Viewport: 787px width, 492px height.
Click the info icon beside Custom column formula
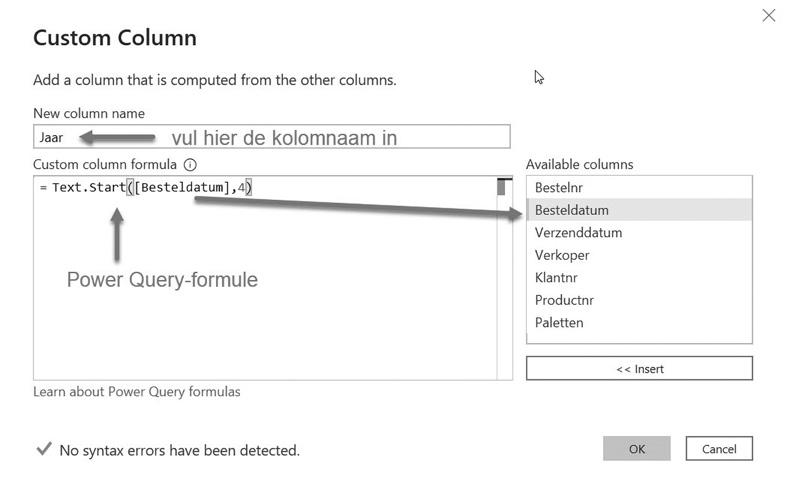coord(191,165)
